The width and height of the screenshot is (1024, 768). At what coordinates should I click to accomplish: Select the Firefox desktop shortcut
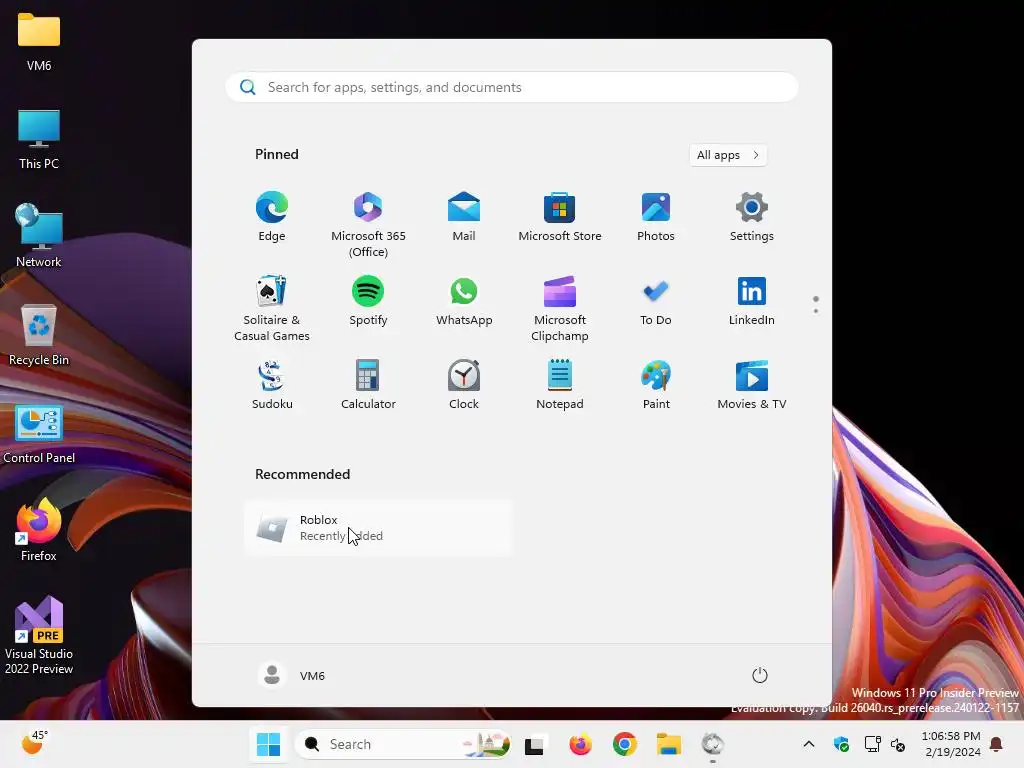(x=39, y=530)
